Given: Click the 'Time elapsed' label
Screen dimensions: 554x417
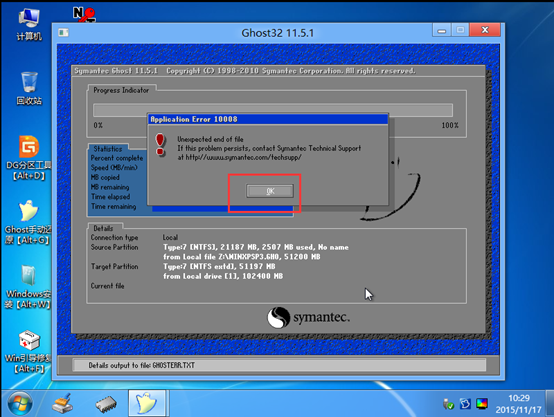Looking at the screenshot, I should point(110,196).
